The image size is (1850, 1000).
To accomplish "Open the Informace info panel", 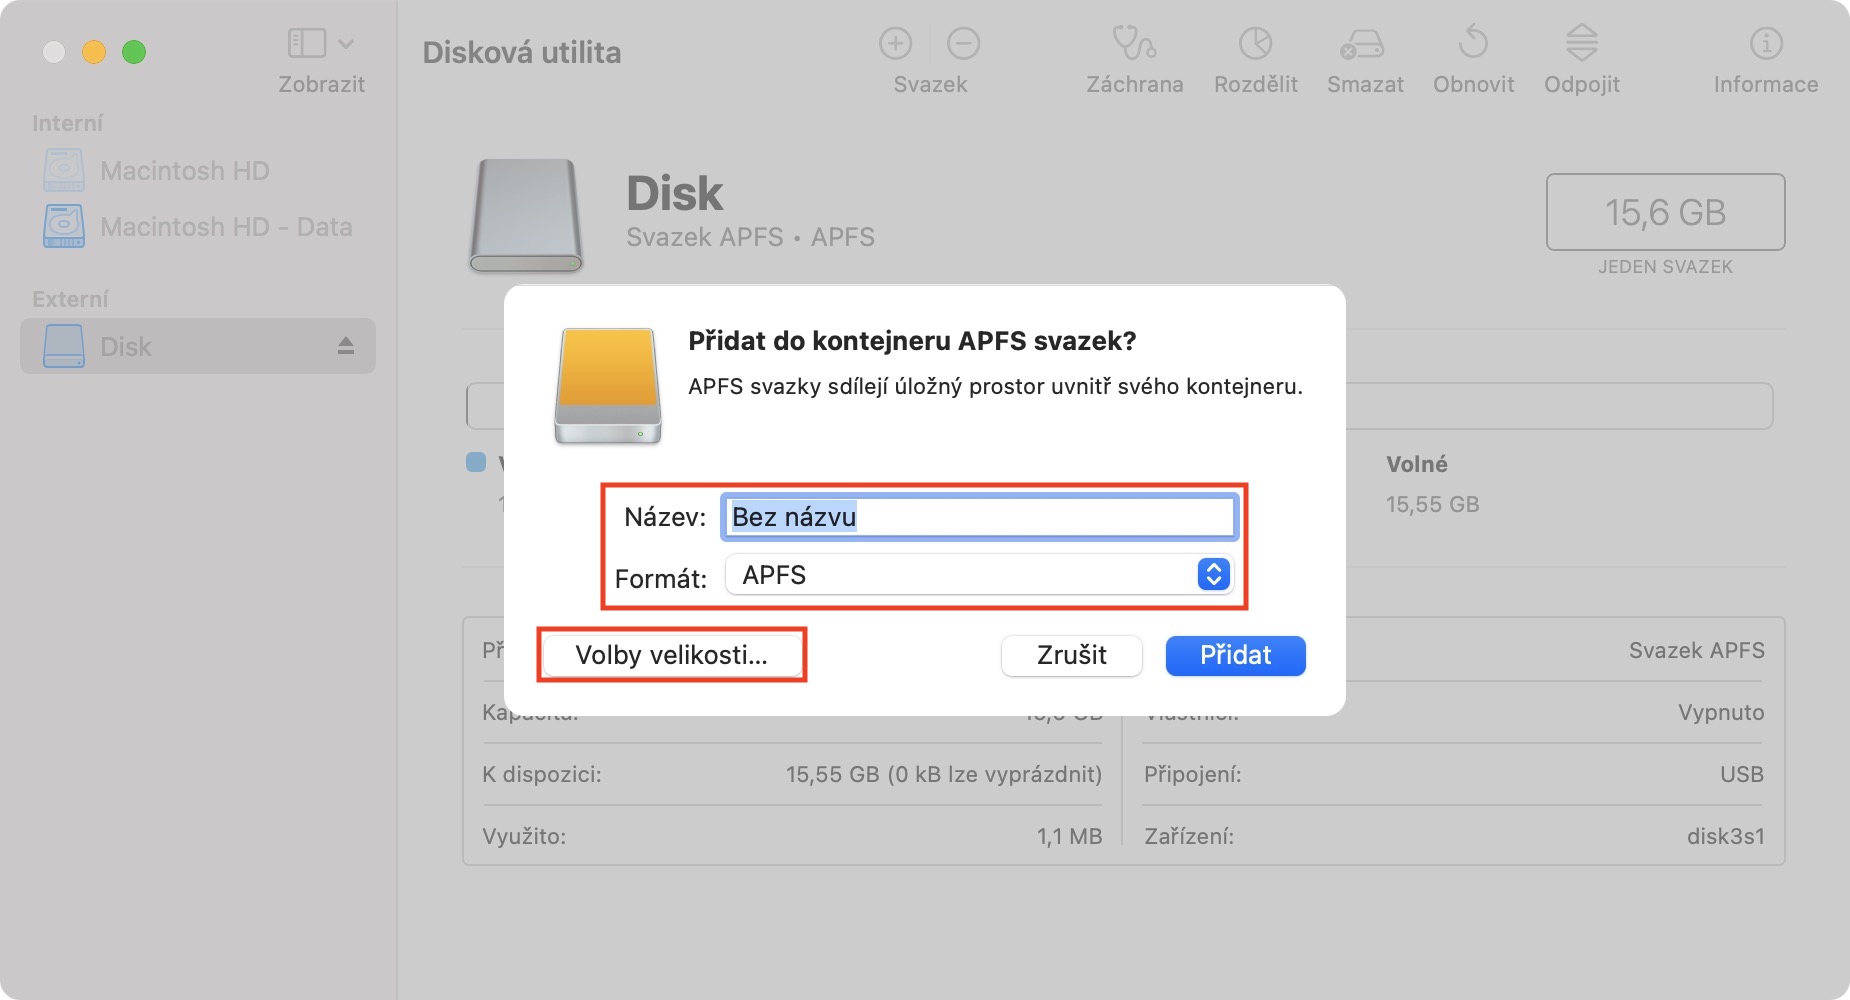I will (x=1765, y=44).
